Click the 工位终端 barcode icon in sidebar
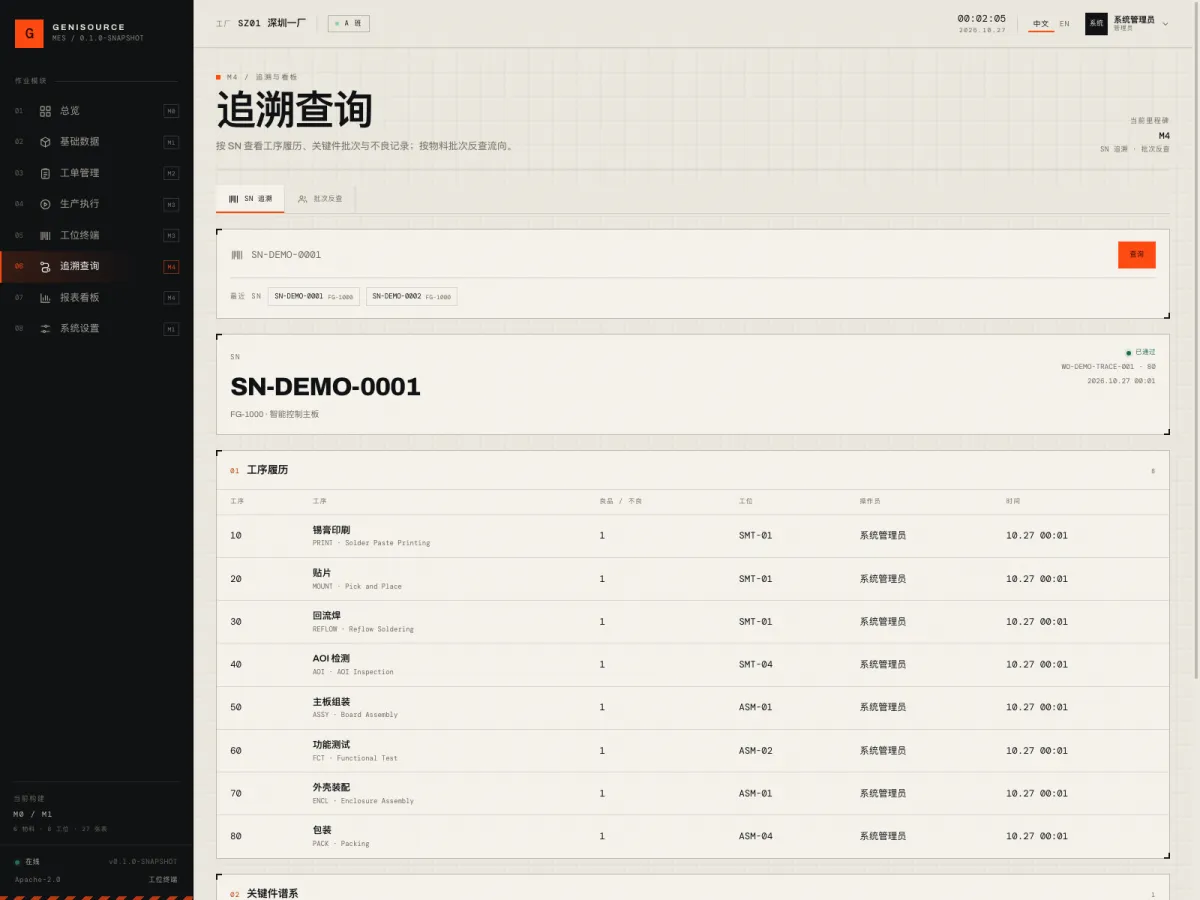 pos(45,236)
